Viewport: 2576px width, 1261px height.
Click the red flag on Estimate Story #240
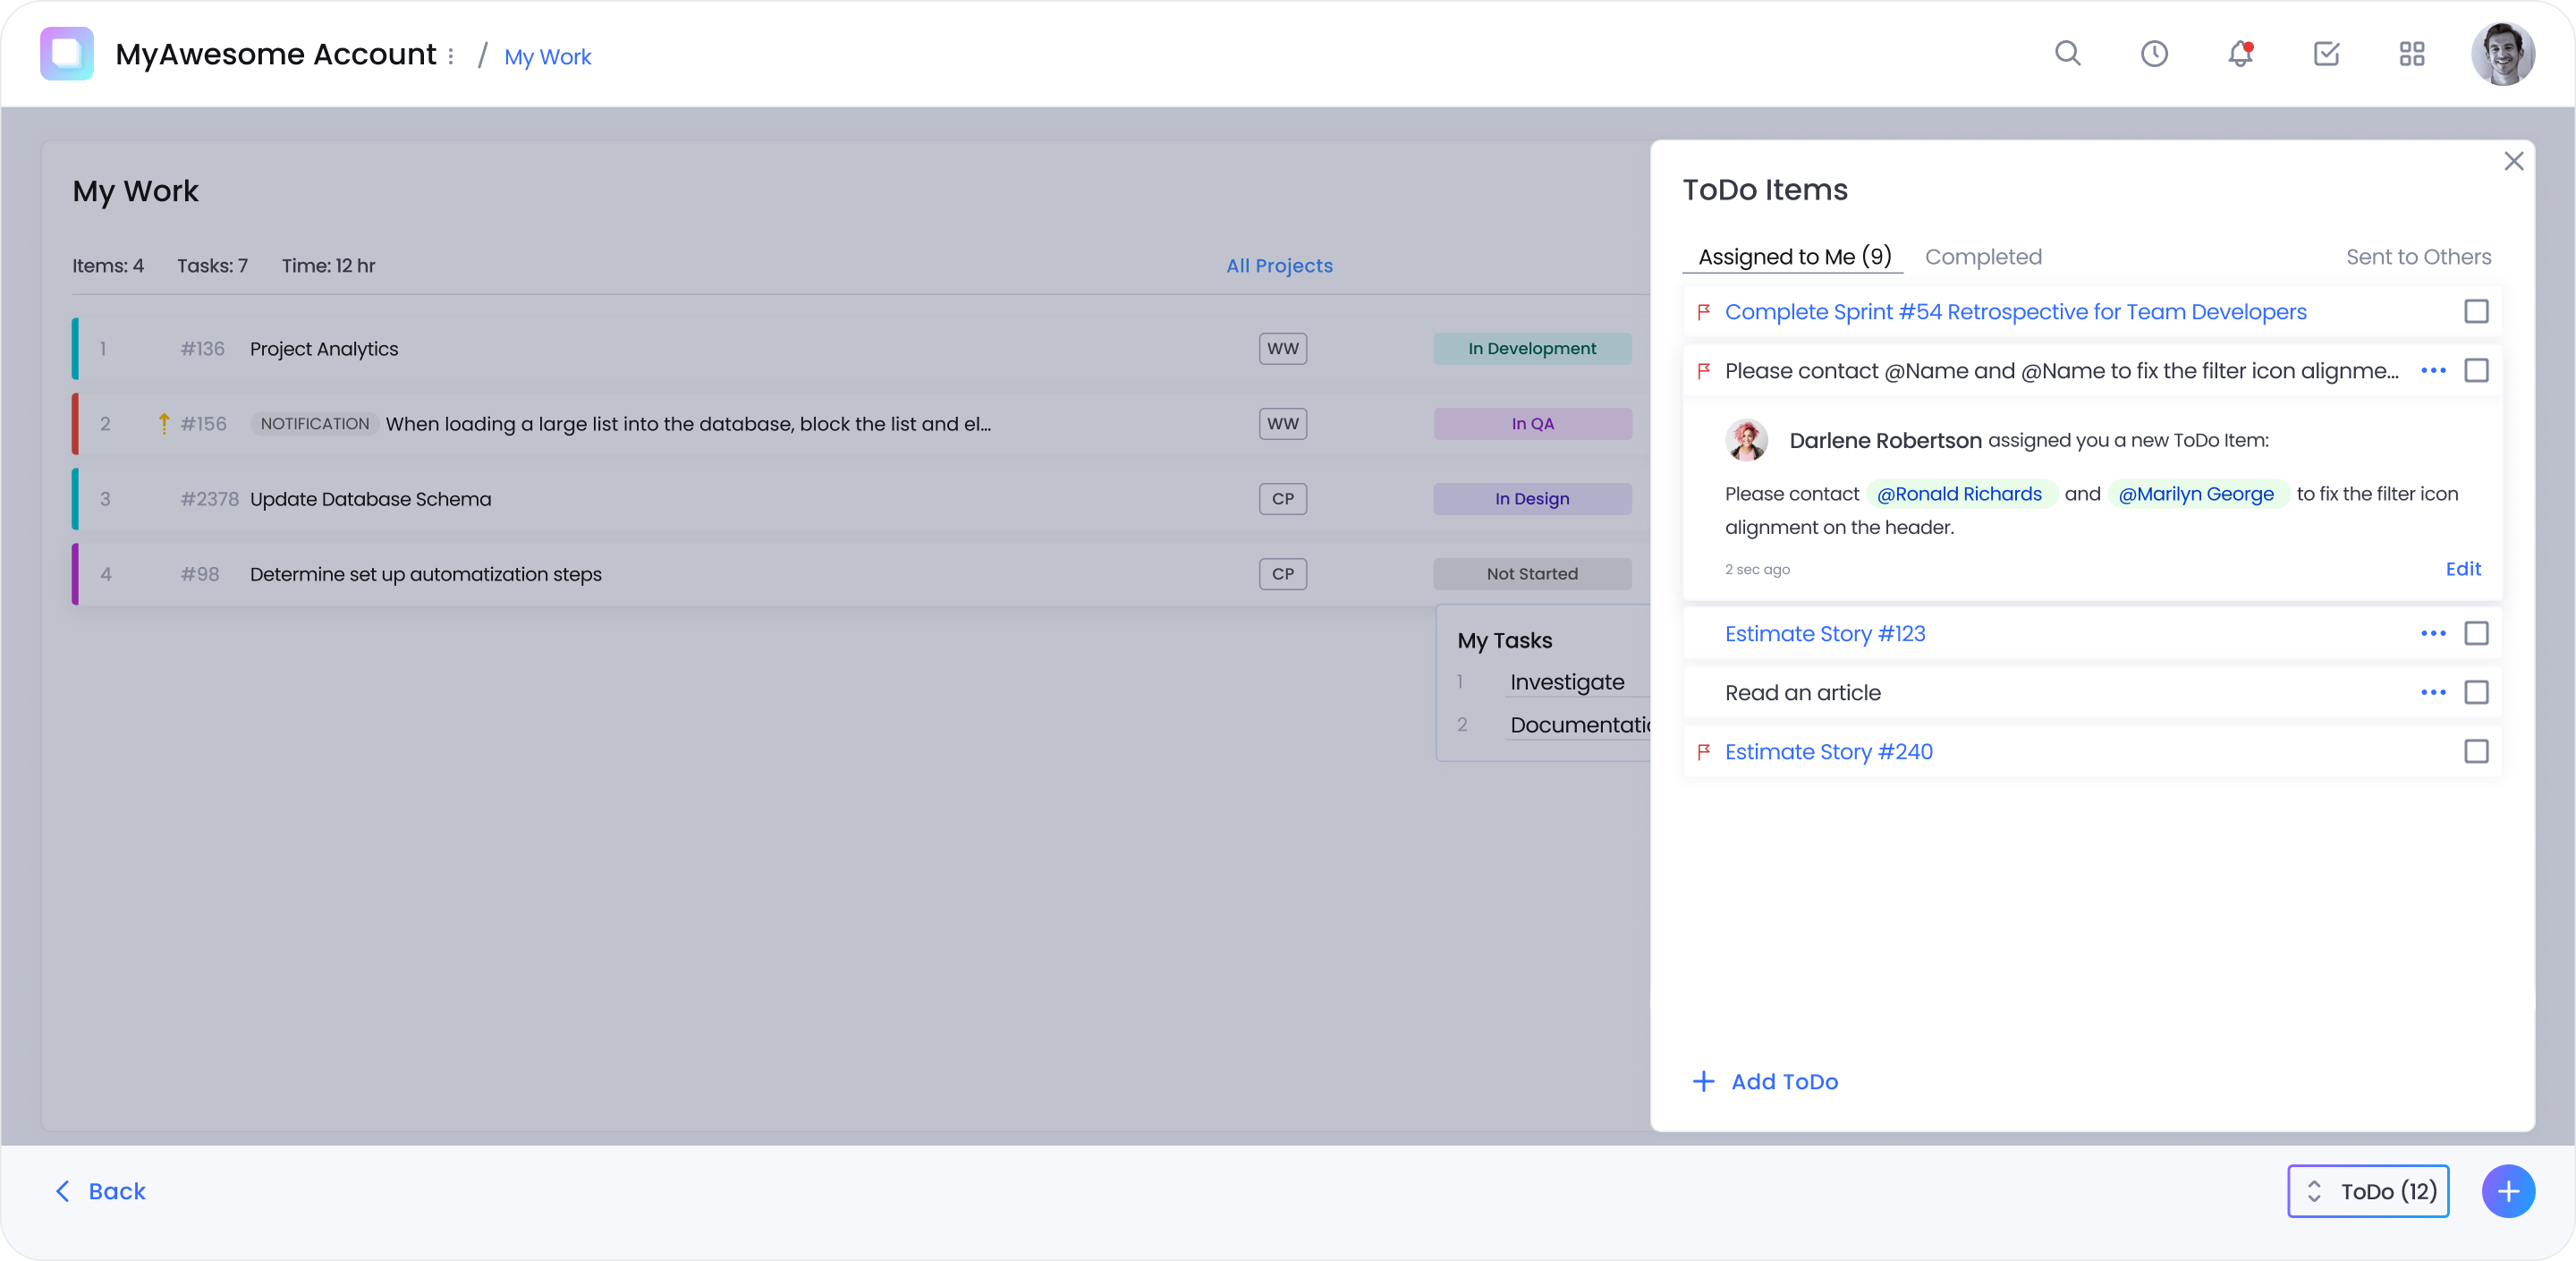click(x=1704, y=751)
